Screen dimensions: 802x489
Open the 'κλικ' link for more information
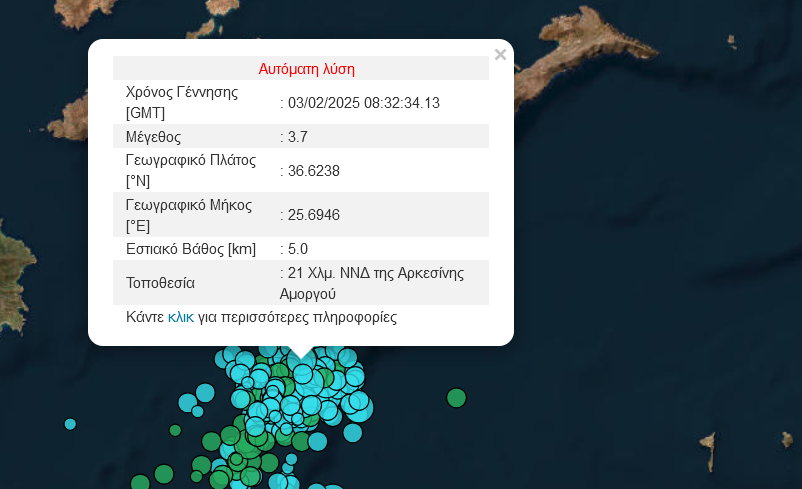(181, 317)
